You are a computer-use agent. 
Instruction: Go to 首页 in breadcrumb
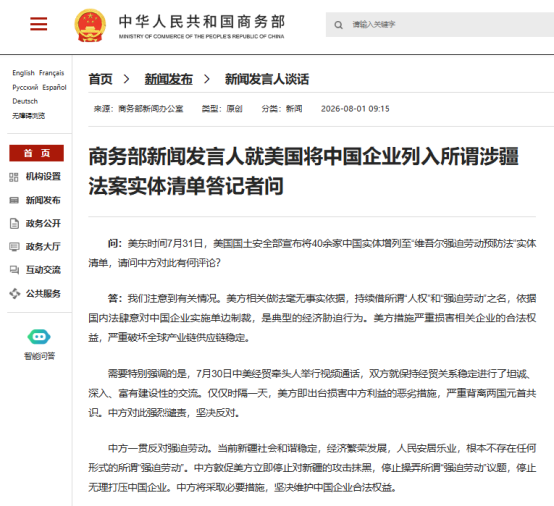(100, 79)
